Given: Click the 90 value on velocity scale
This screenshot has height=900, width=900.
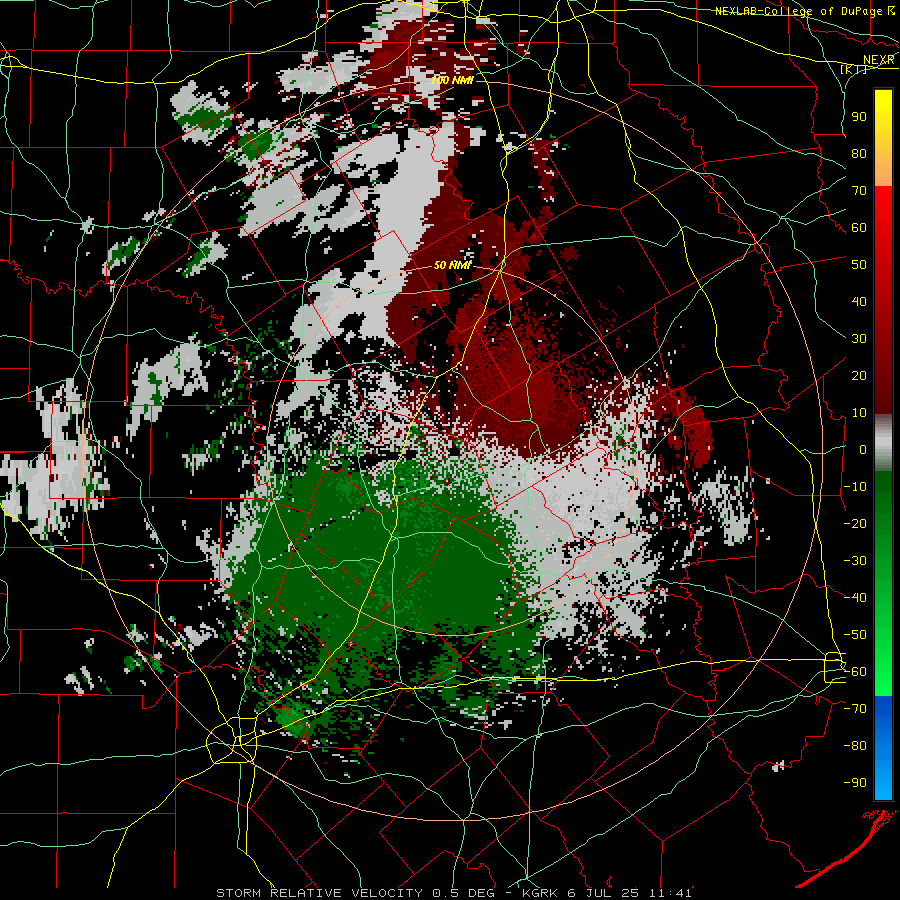Looking at the screenshot, I should pos(859,117).
